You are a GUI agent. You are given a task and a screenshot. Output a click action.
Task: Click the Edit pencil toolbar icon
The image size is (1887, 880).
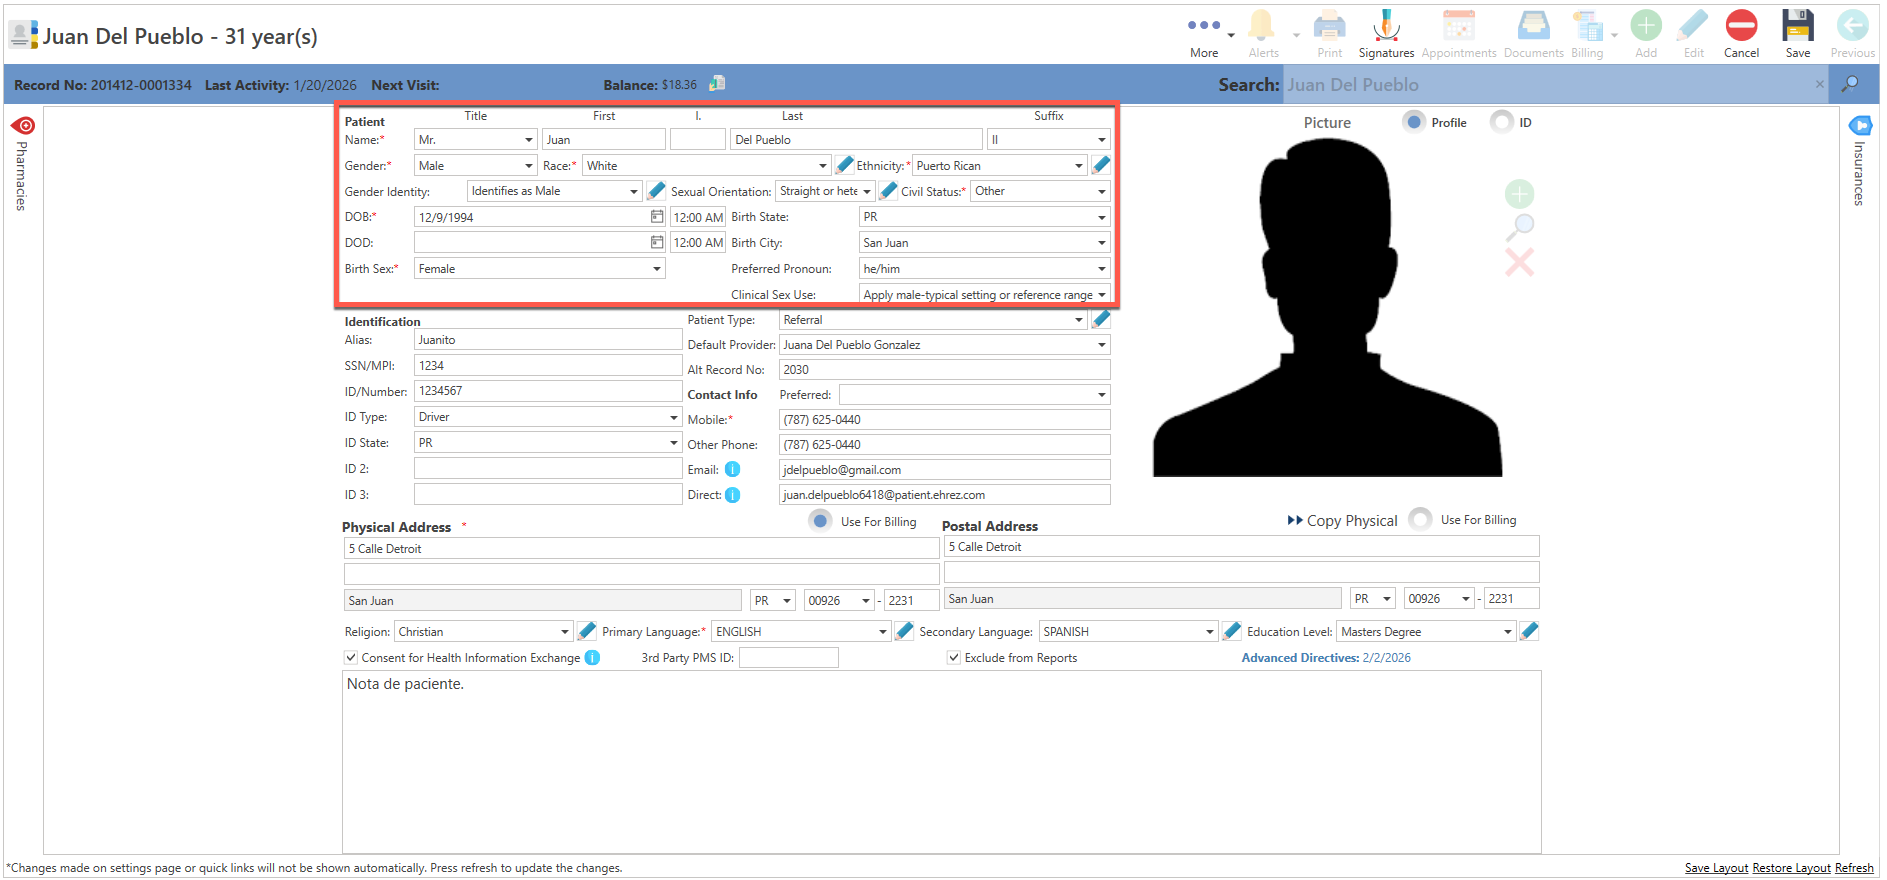[1693, 34]
